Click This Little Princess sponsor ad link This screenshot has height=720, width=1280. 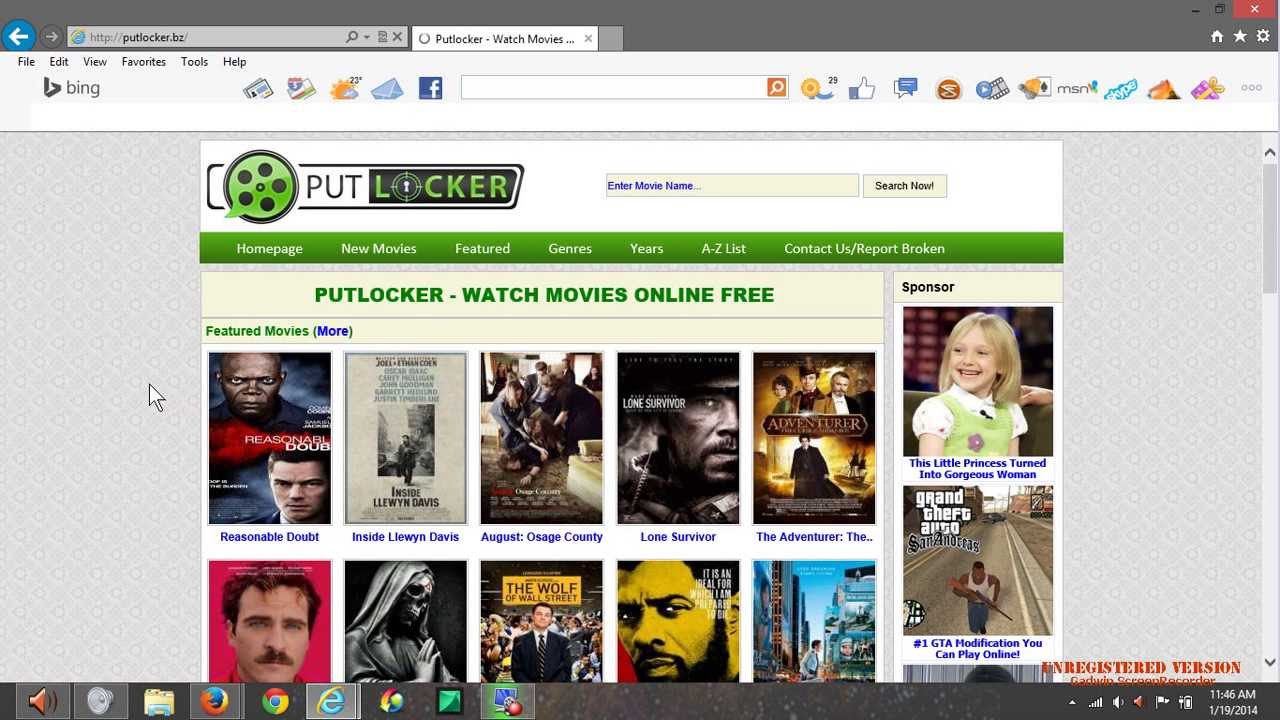977,469
